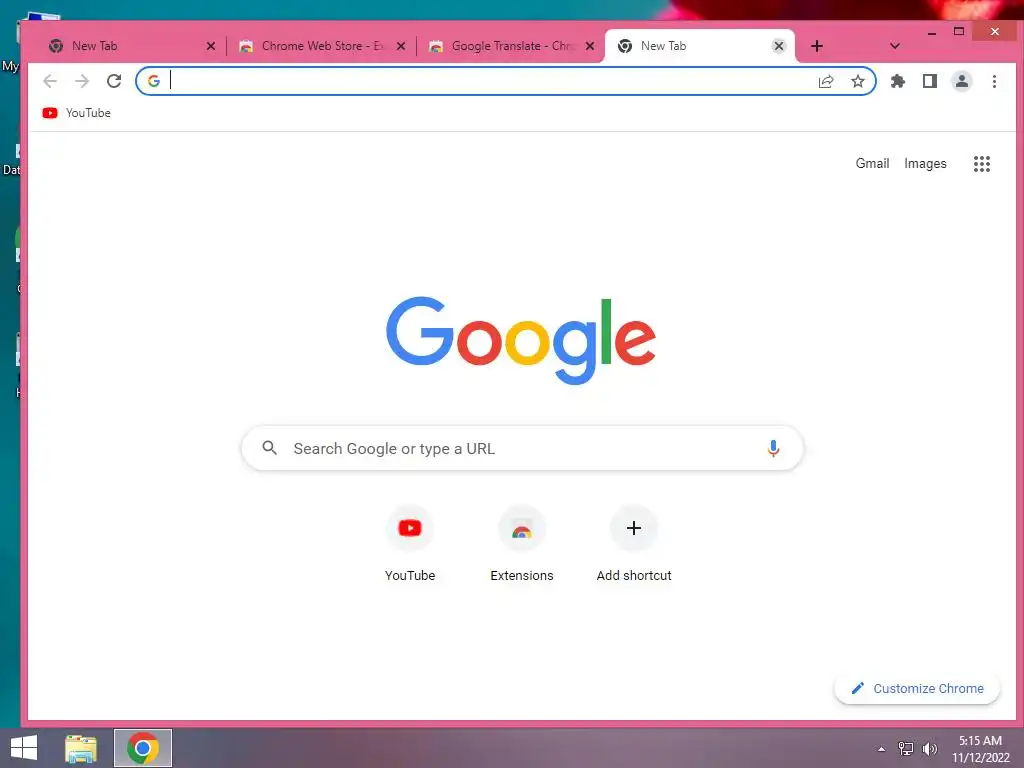The height and width of the screenshot is (768, 1024).
Task: Go forward using the forward arrow
Action: pos(82,81)
